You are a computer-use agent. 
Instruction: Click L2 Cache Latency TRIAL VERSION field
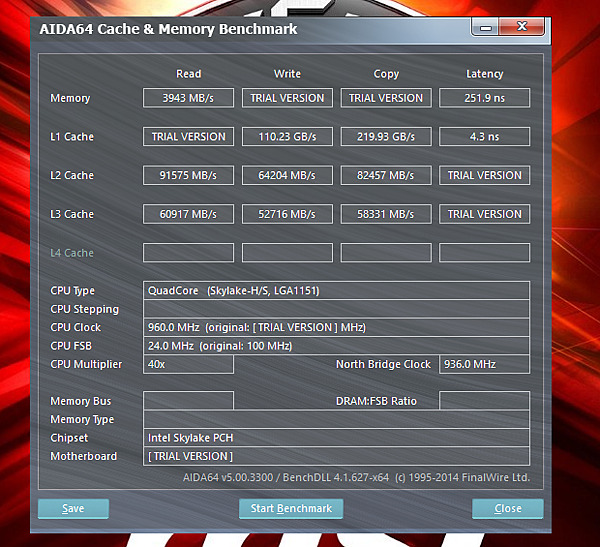click(x=484, y=175)
